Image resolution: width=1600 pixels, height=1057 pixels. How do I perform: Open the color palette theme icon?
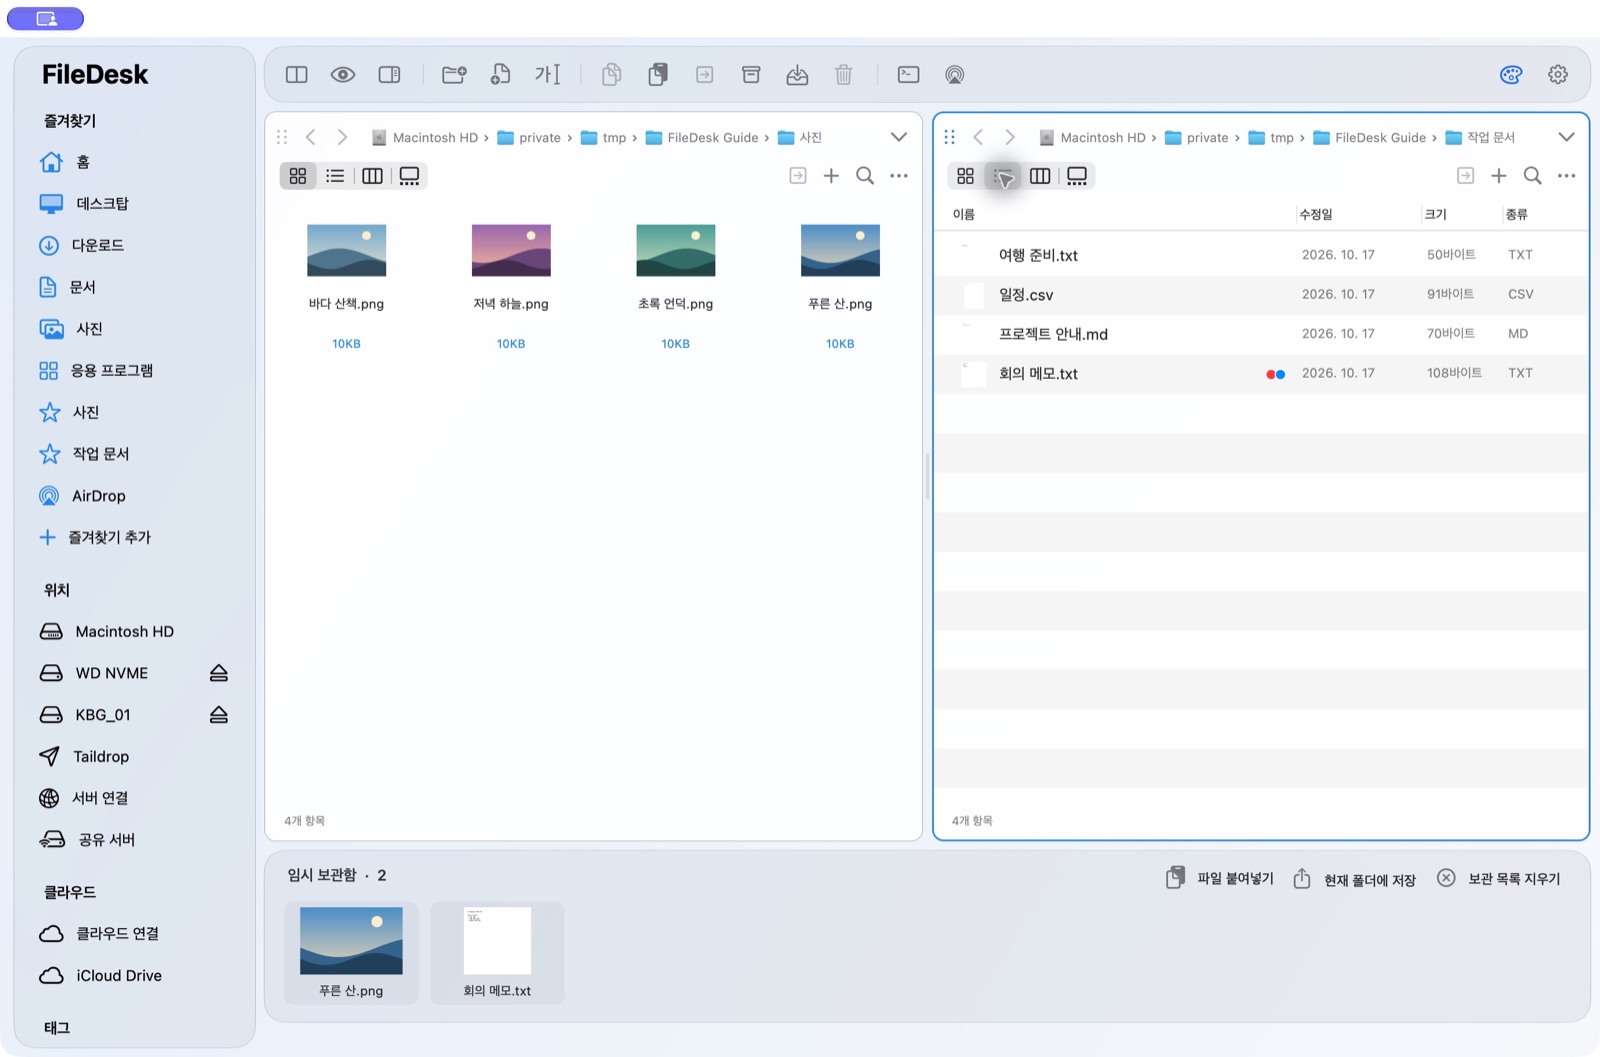(x=1511, y=75)
